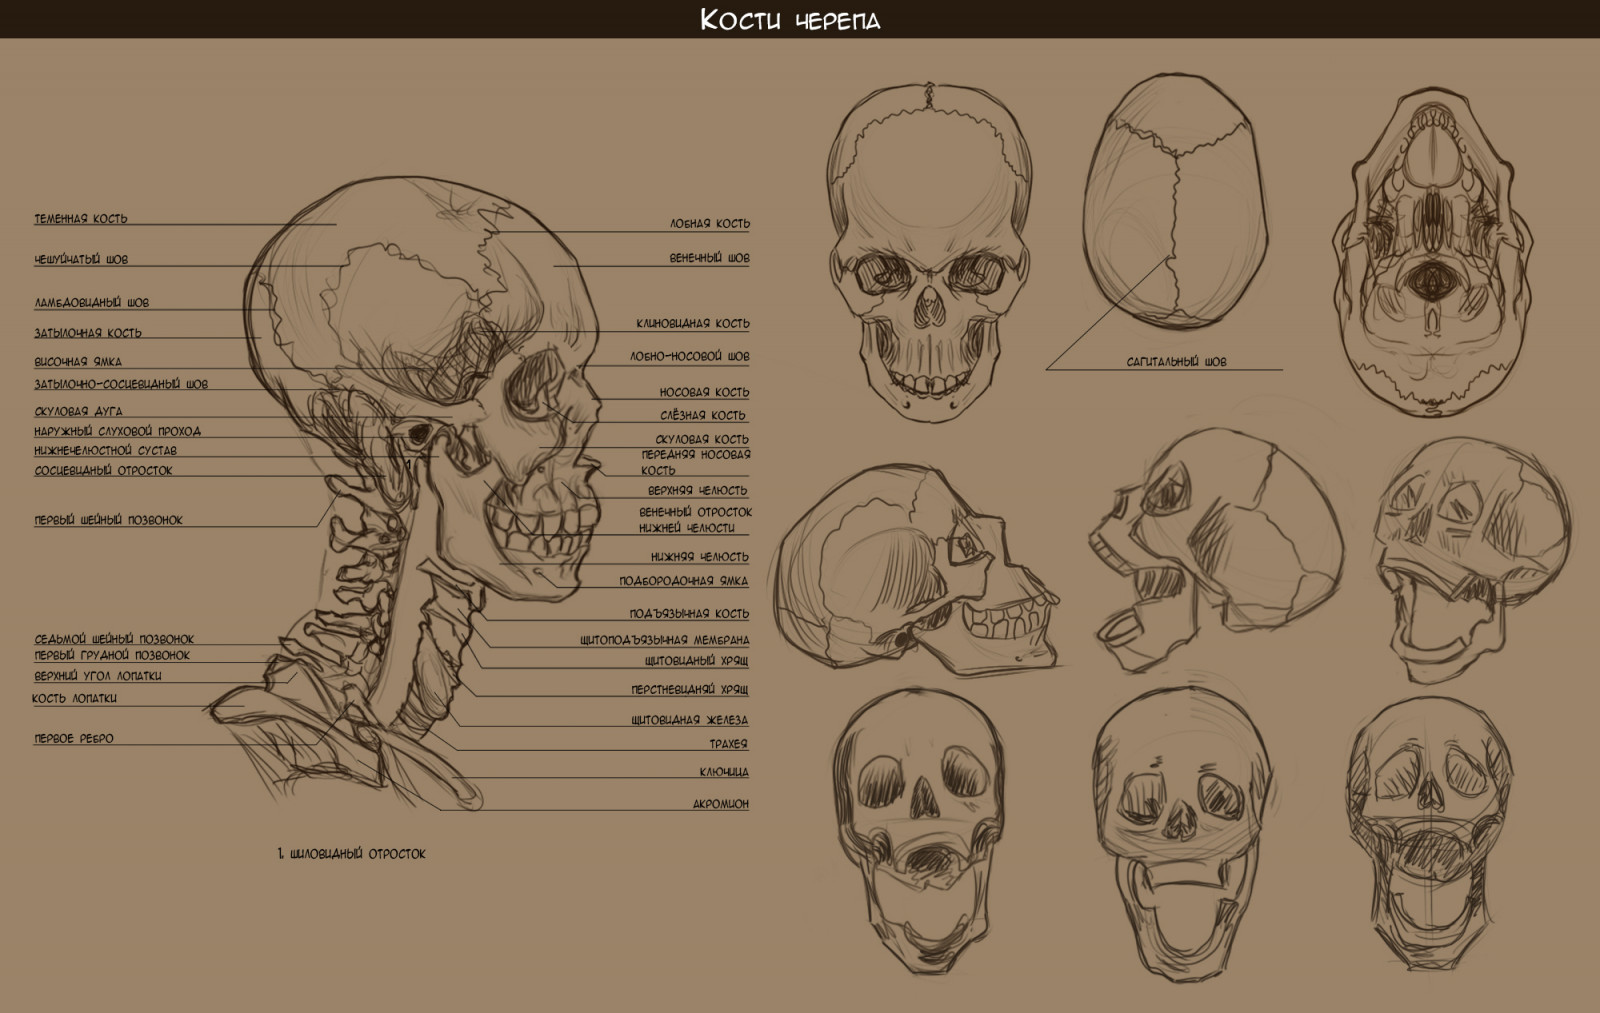Click the label 'Затылочная кость'
This screenshot has width=1600, height=1013.
(88, 333)
